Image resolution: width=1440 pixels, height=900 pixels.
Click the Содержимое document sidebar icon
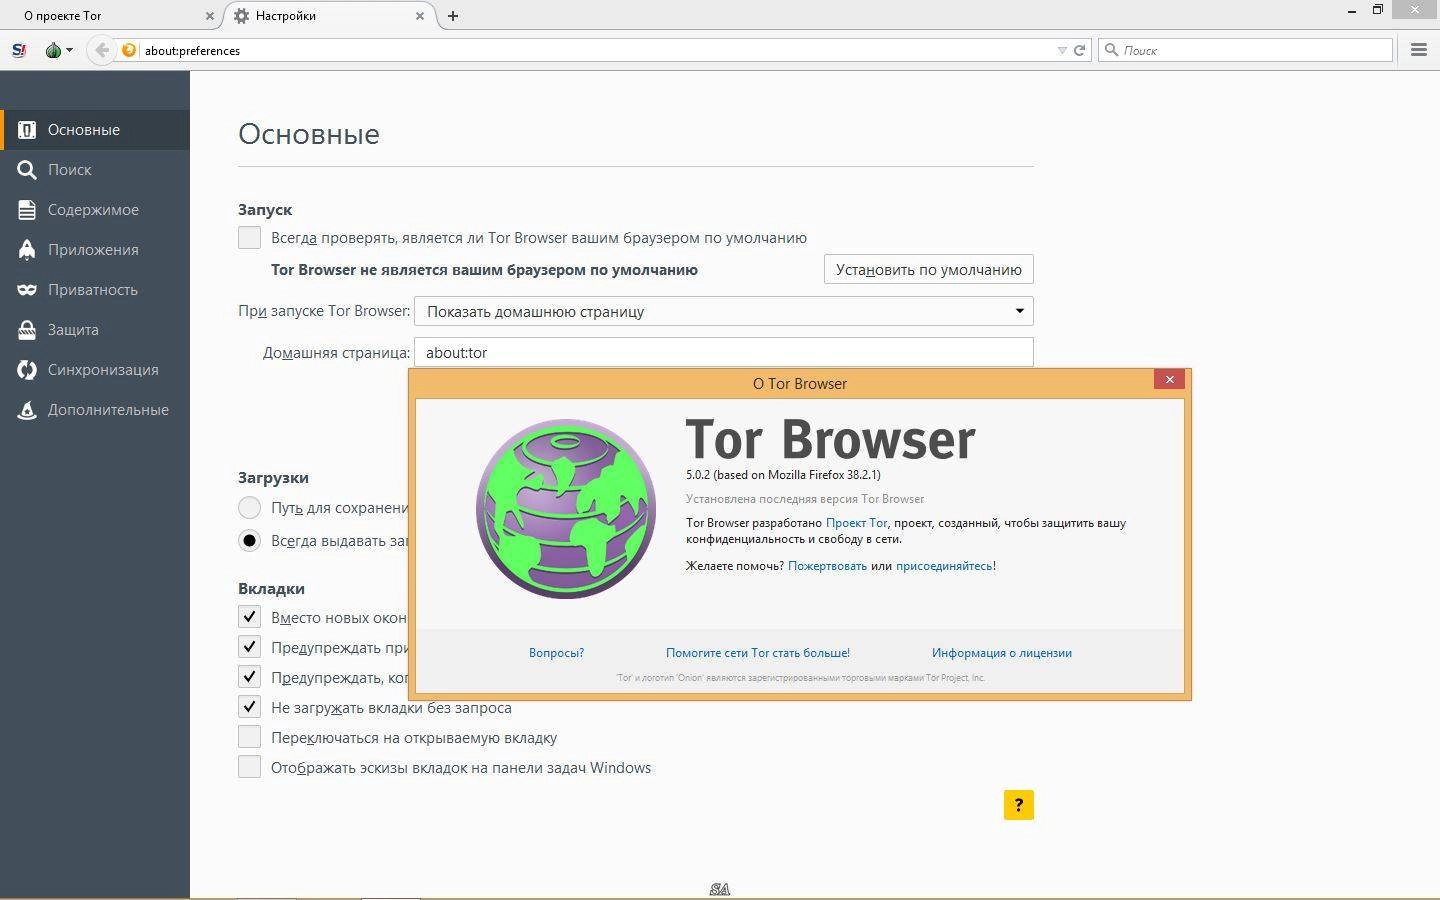click(27, 210)
